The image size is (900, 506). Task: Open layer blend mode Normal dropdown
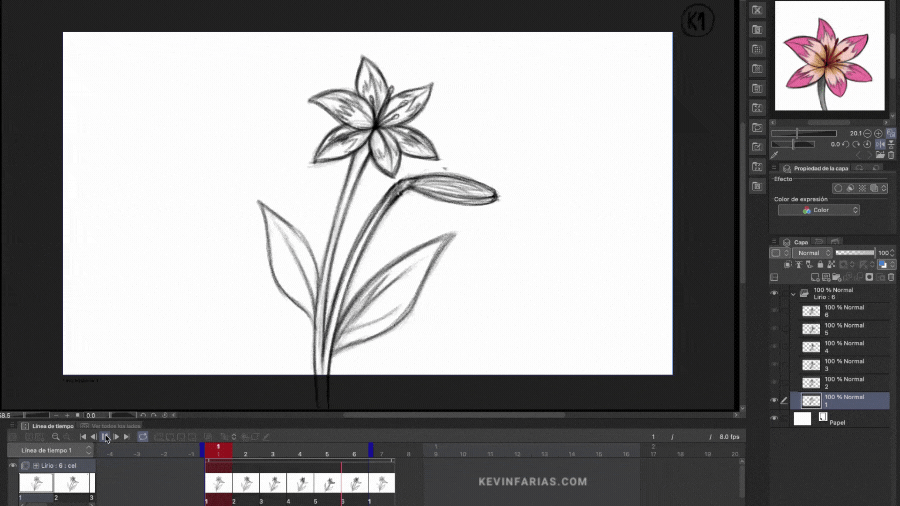pyautogui.click(x=812, y=253)
